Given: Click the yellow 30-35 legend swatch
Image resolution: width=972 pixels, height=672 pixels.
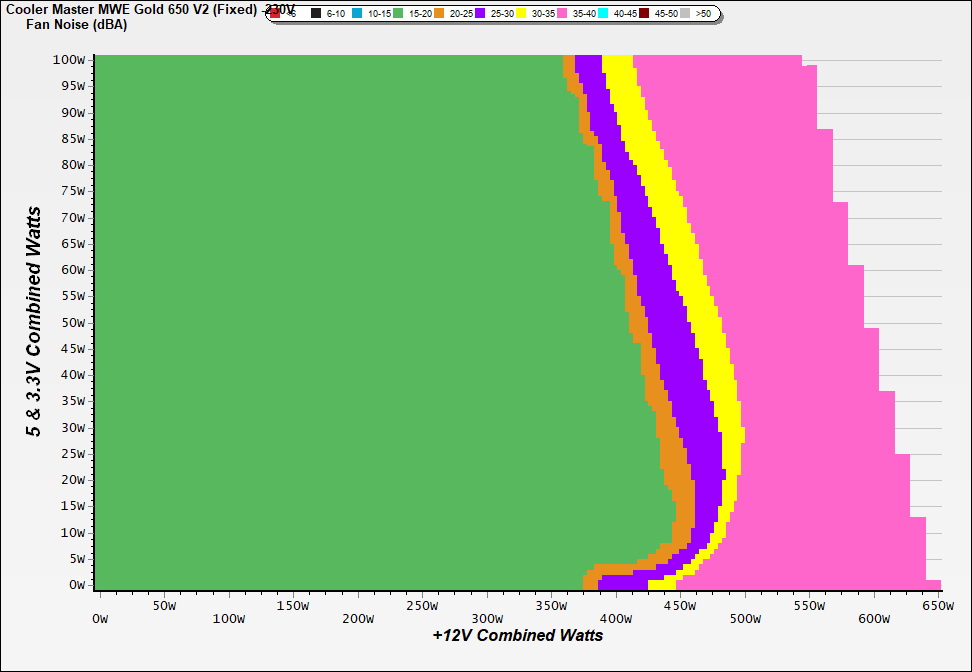Looking at the screenshot, I should [x=522, y=14].
